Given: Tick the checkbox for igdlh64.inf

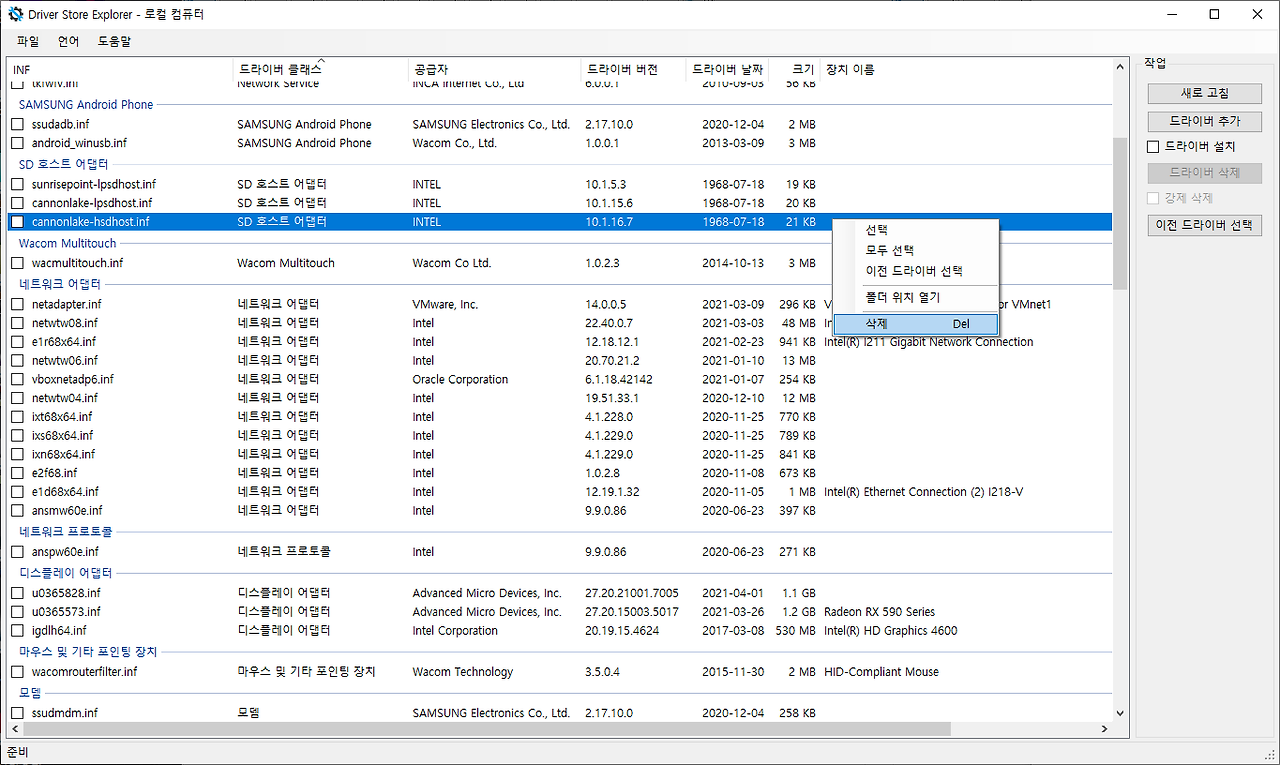Looking at the screenshot, I should tap(17, 631).
